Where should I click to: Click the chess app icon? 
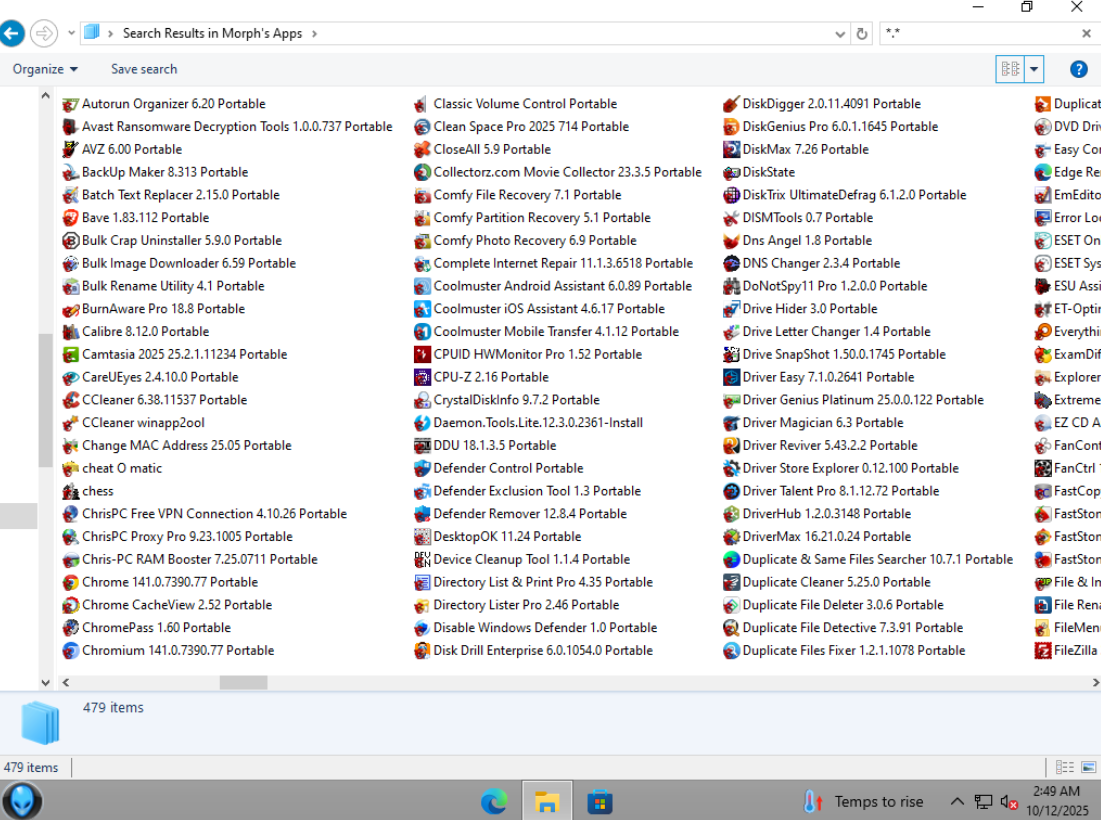70,491
